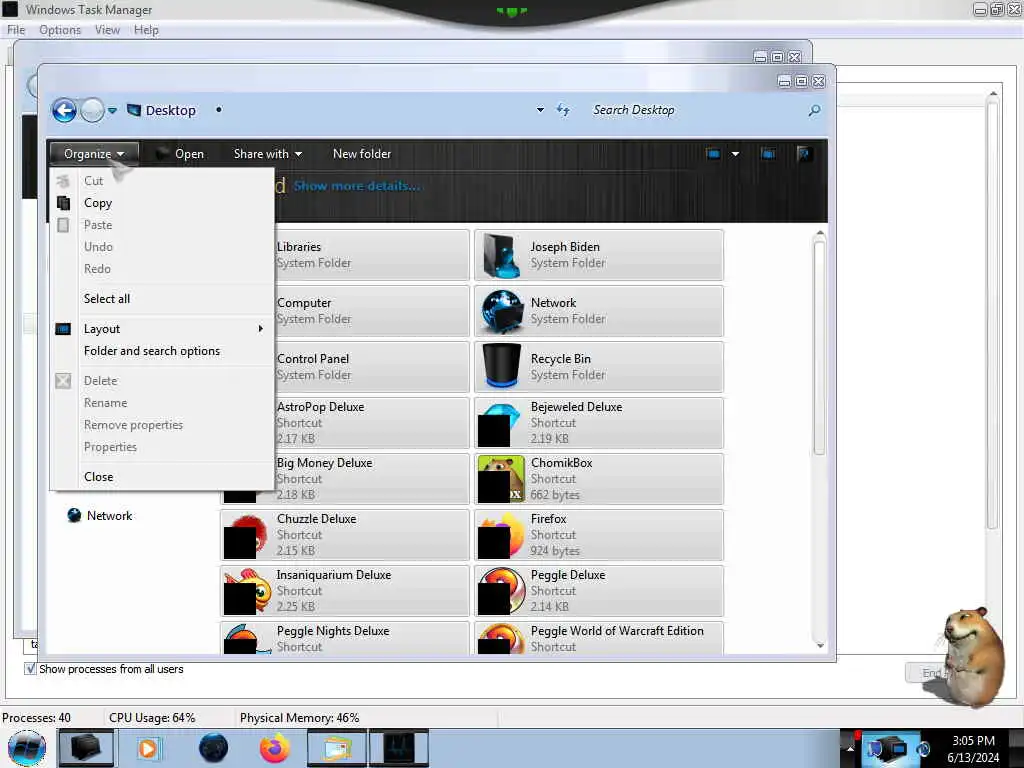Click the Task Manager vertical scrollbar
Viewport: 1024px width, 768px height.
click(993, 313)
